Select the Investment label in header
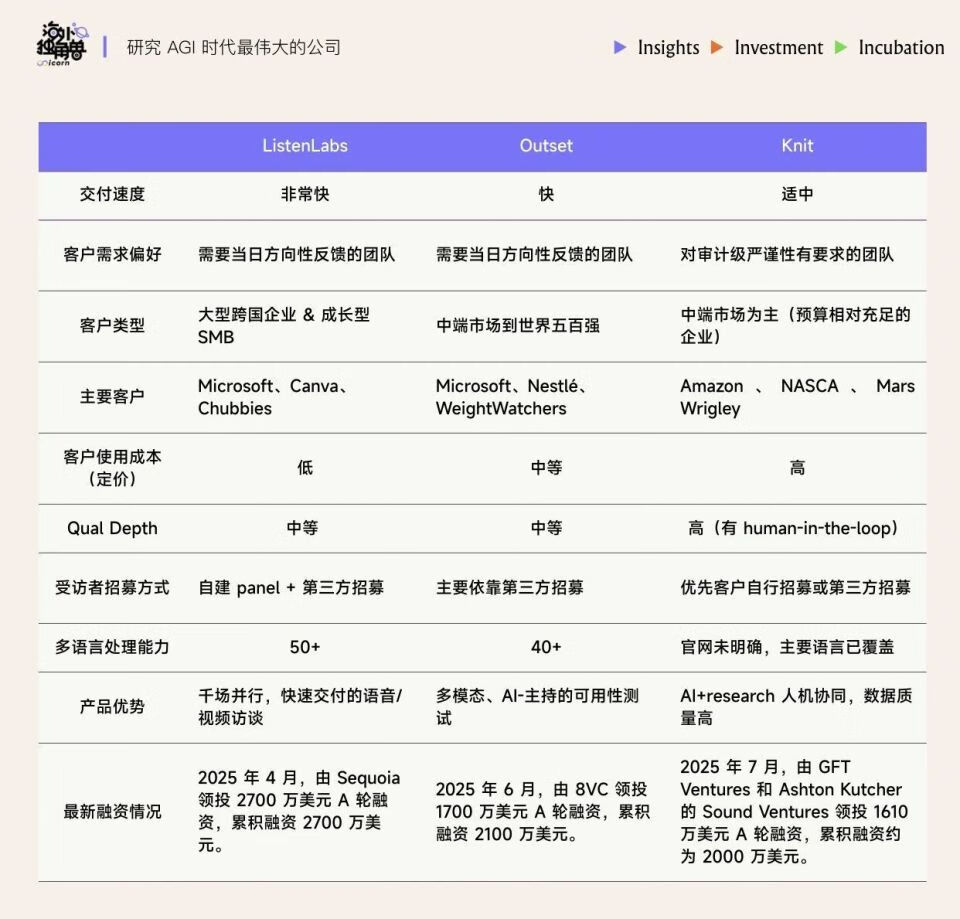The height and width of the screenshot is (919, 960). tap(778, 47)
